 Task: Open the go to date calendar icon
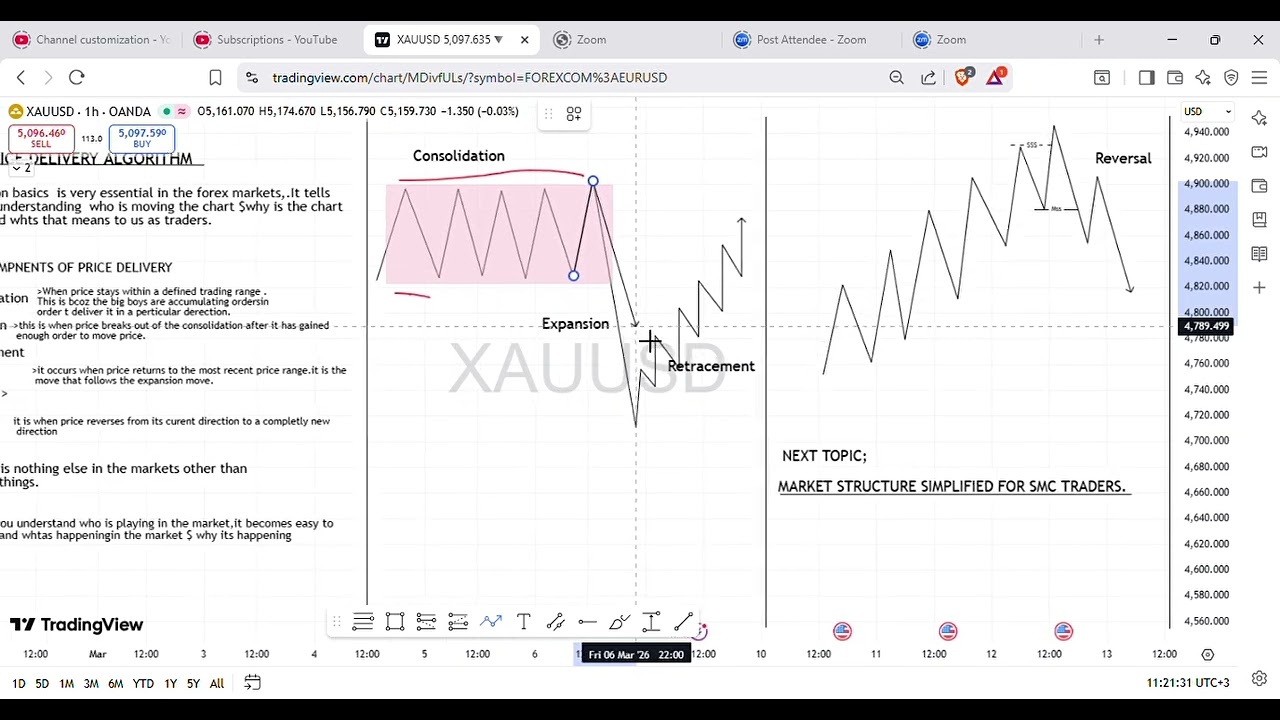pyautogui.click(x=252, y=683)
